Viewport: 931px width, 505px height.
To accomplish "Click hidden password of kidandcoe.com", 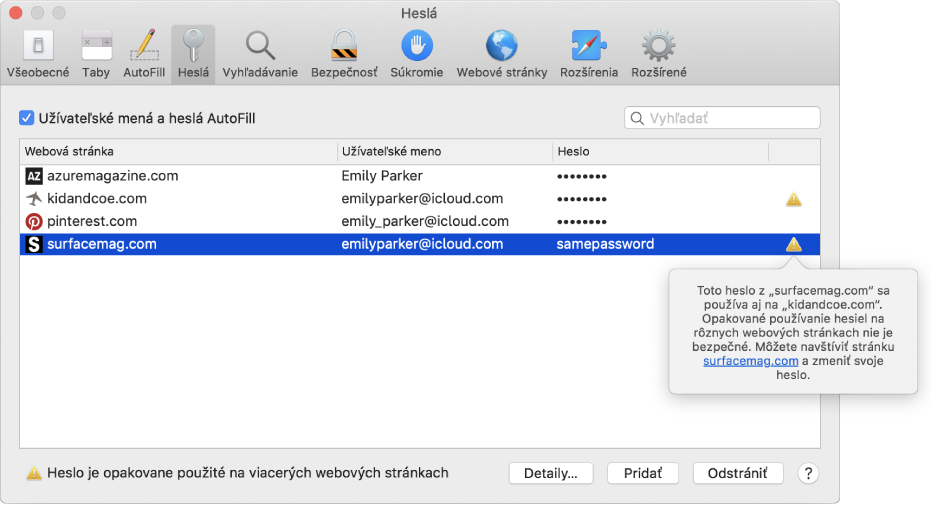I will click(581, 199).
